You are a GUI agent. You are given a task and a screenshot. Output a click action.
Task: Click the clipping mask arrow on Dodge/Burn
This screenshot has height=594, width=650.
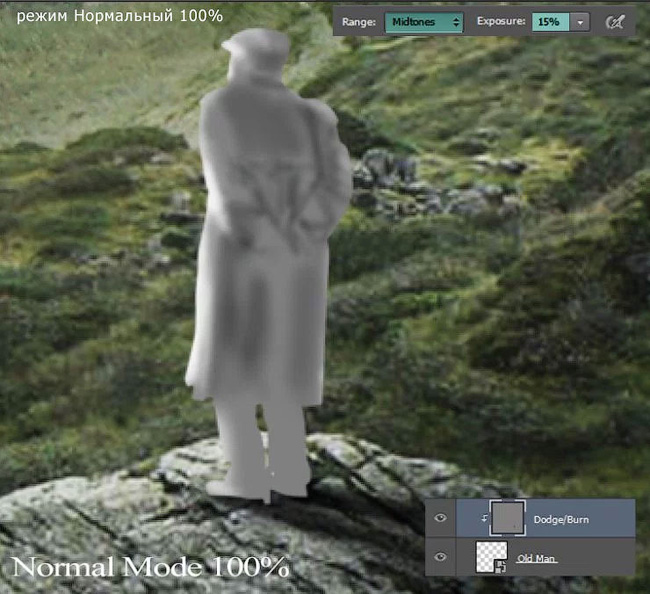tap(484, 518)
